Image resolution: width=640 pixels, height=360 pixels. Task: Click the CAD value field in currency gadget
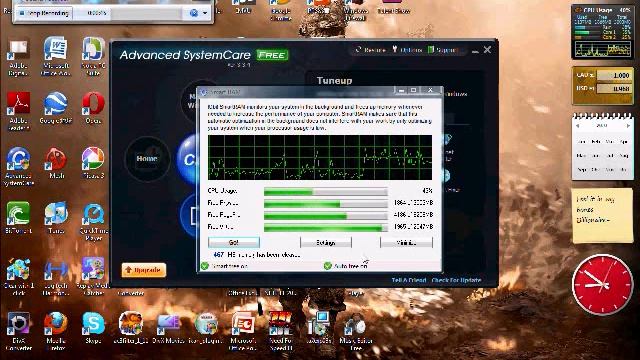tap(614, 75)
